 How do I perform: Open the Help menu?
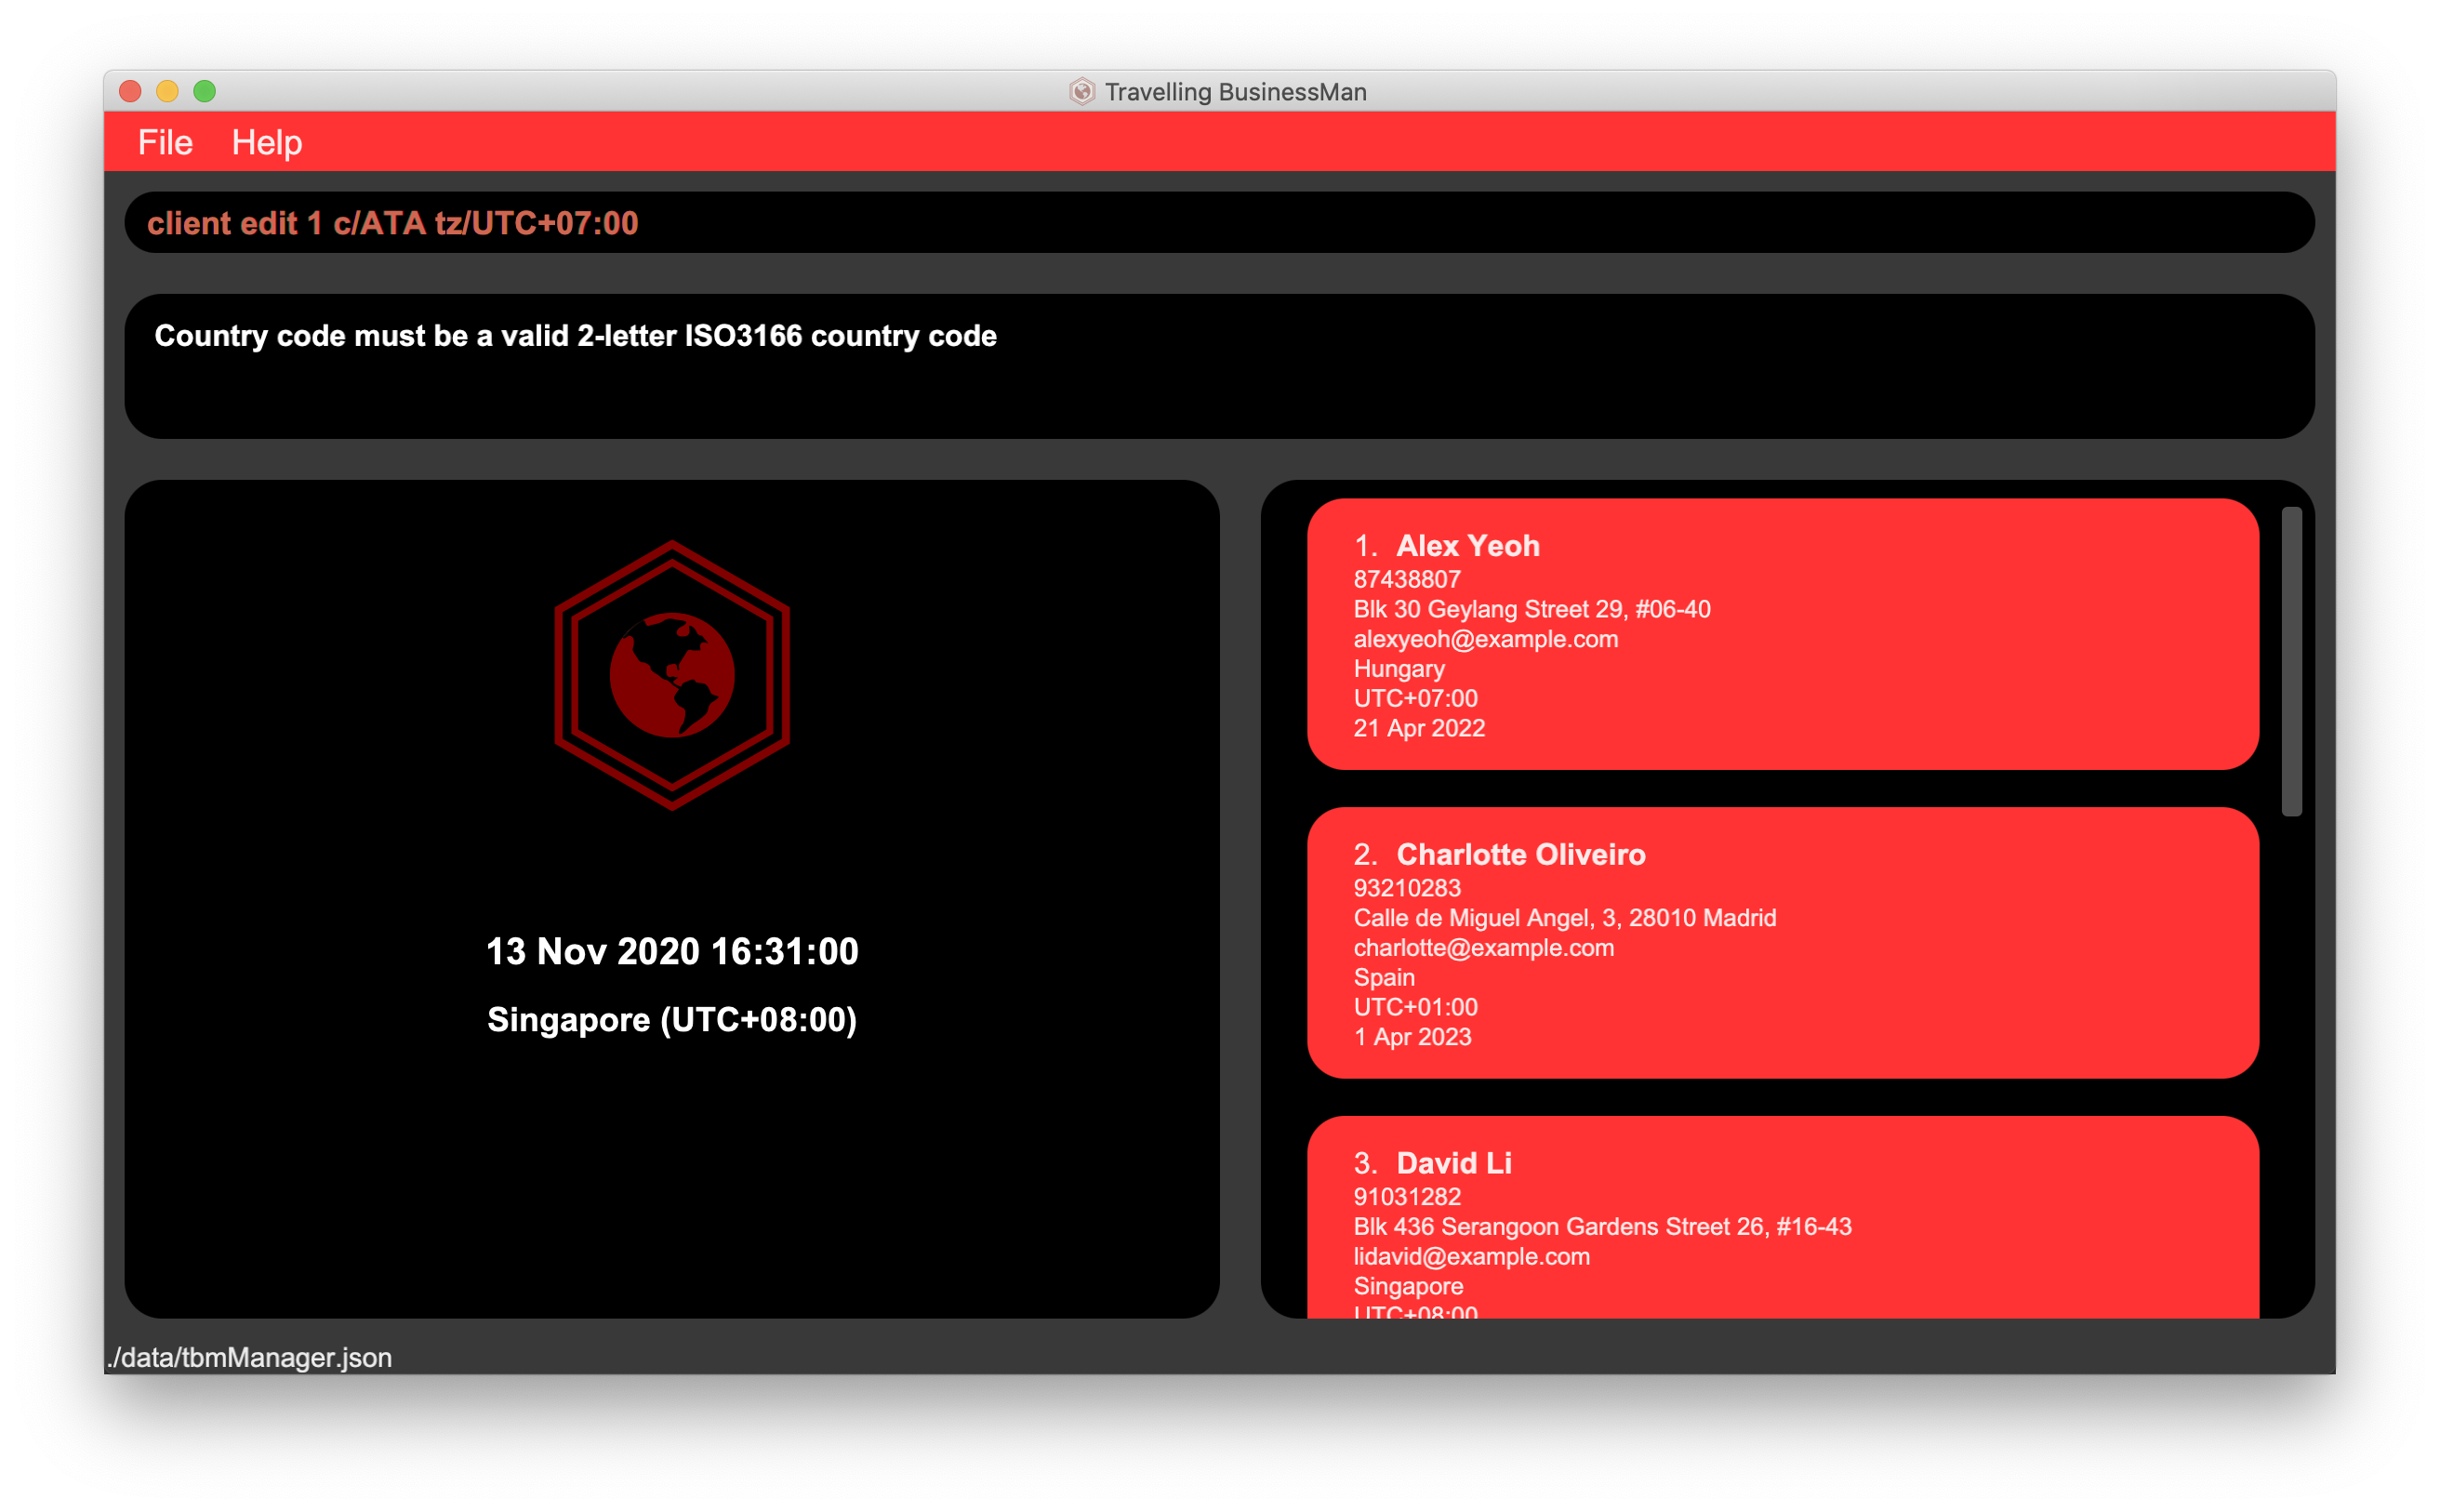(x=266, y=142)
